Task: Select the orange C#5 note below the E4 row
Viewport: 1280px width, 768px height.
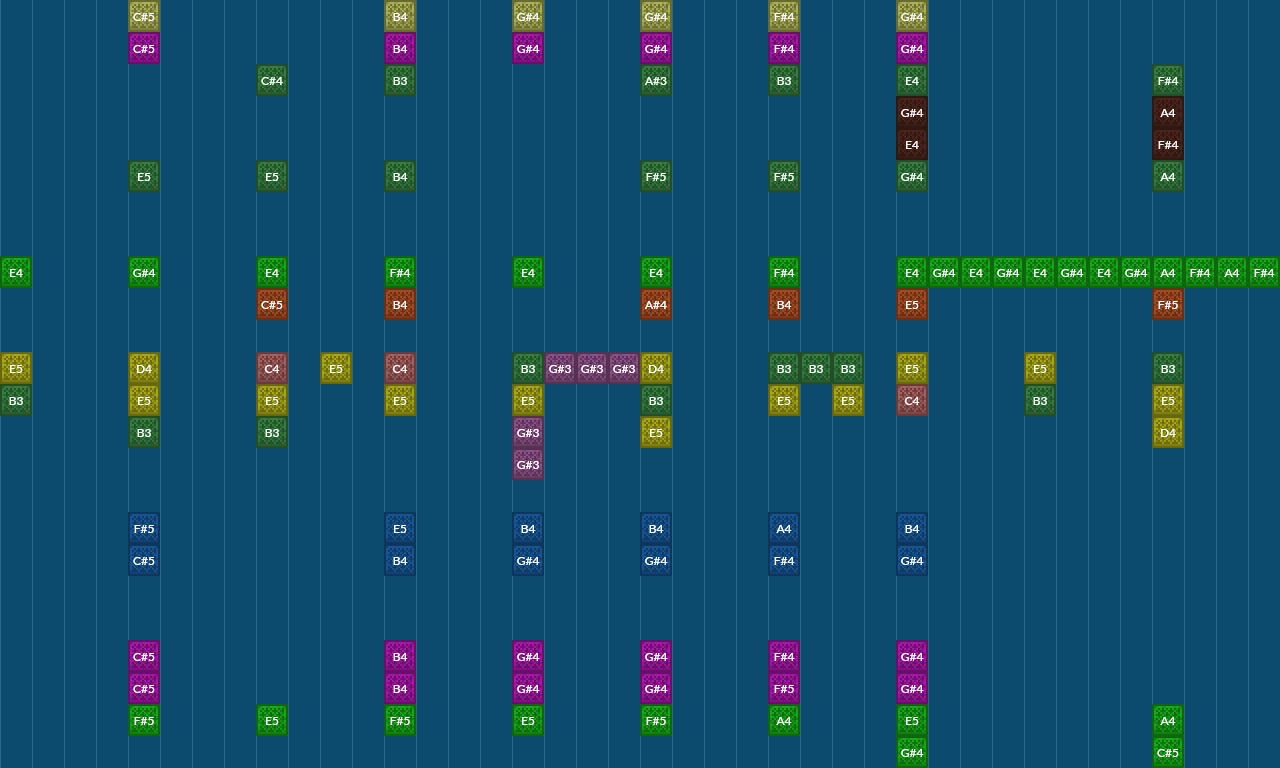Action: pos(271,304)
